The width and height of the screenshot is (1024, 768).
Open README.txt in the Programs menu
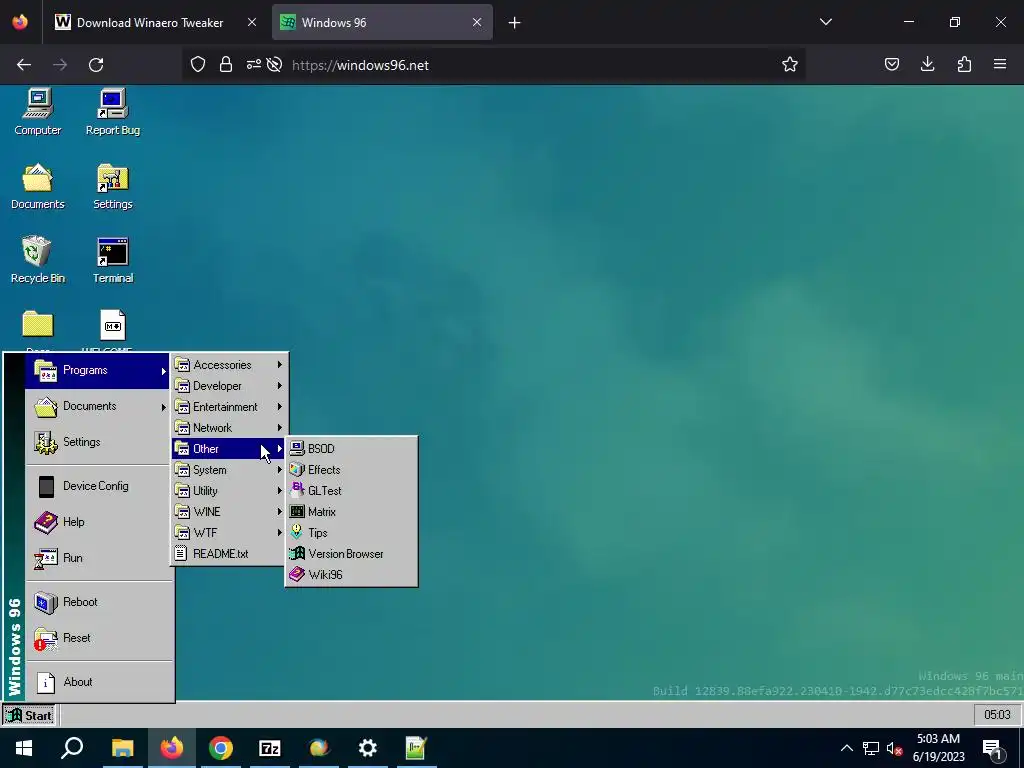pos(229,554)
